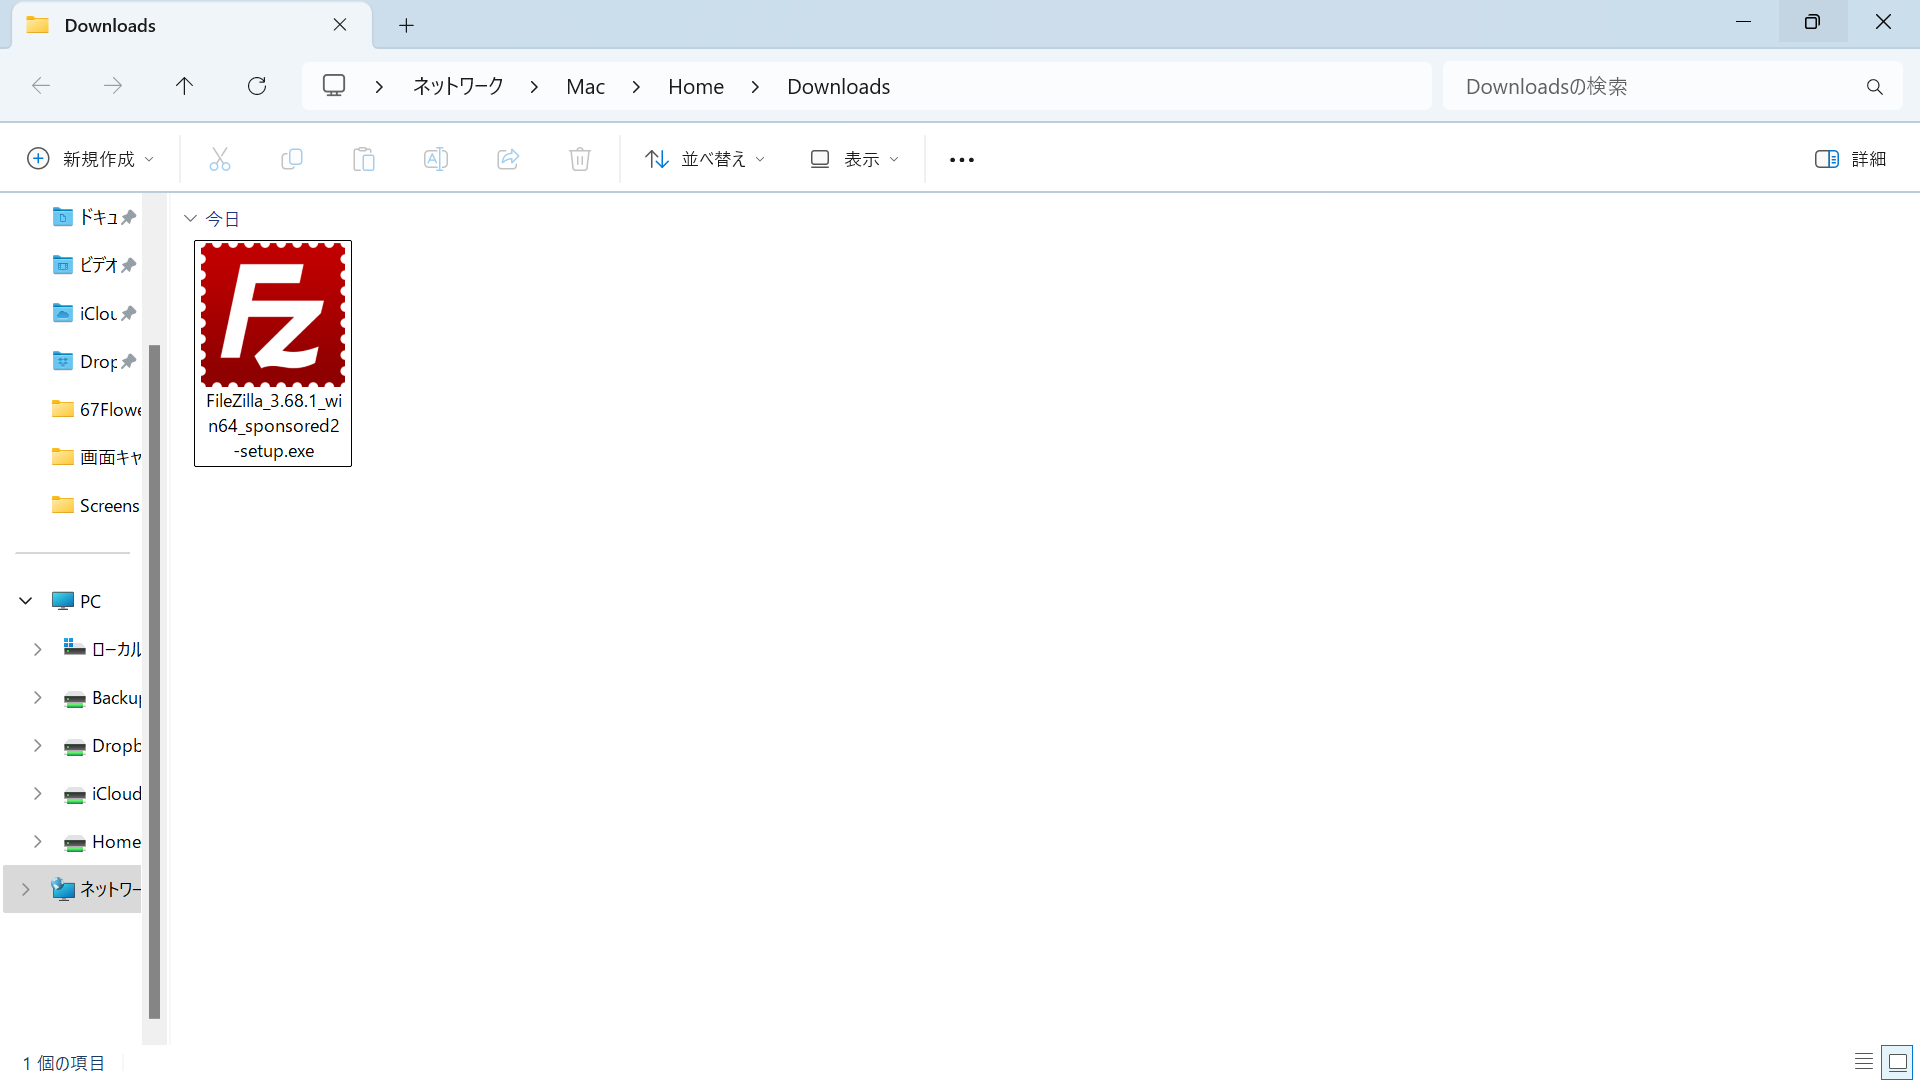Switch to large icons view in status bar

tap(1897, 1062)
